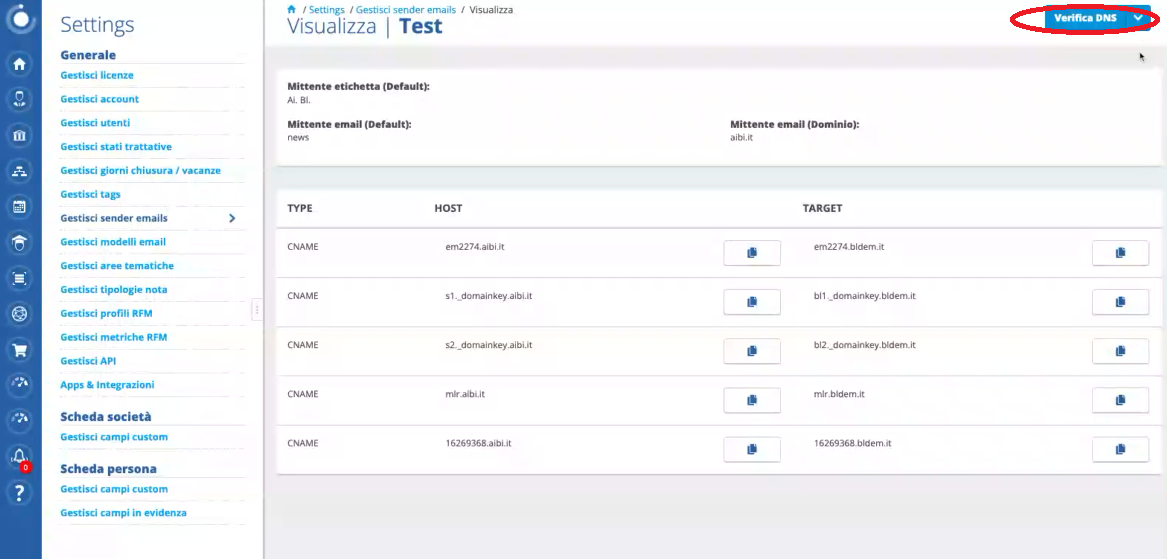
Task: Open the list document icon in the sidebar
Action: click(20, 278)
